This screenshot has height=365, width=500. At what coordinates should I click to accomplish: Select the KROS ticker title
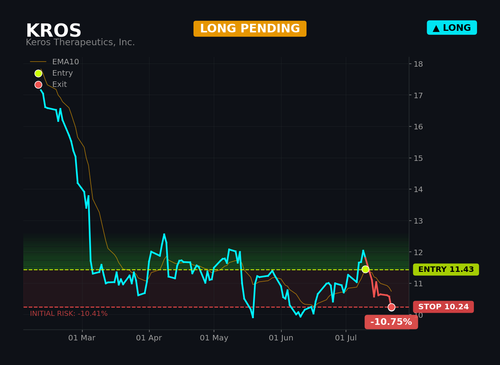click(54, 30)
